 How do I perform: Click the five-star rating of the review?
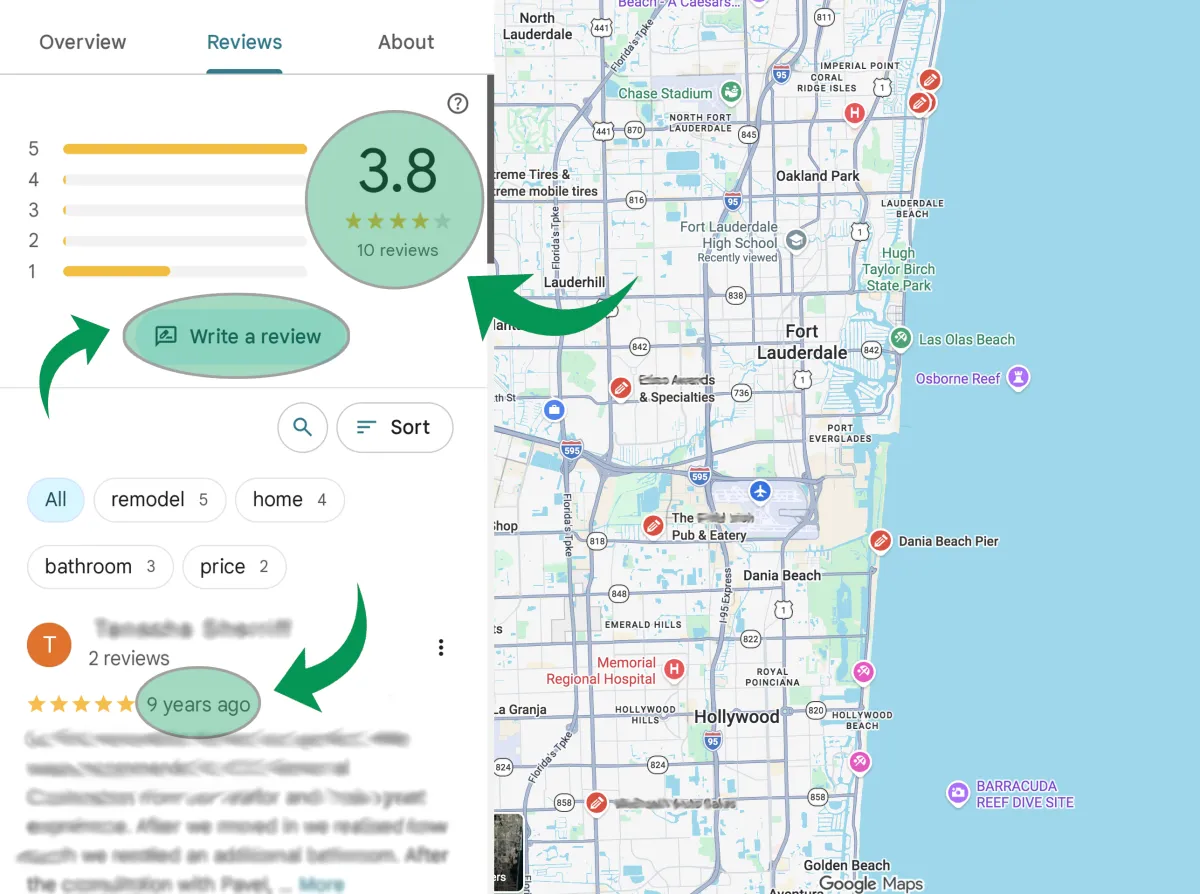tap(81, 704)
